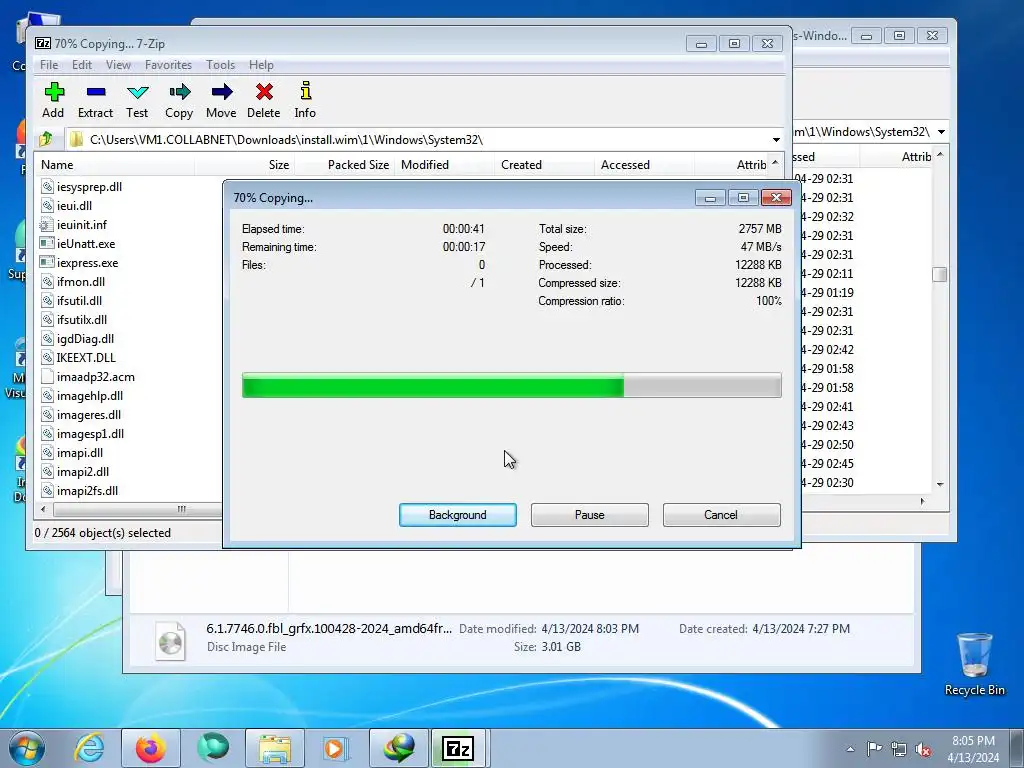Run the Test archive icon

[x=137, y=92]
